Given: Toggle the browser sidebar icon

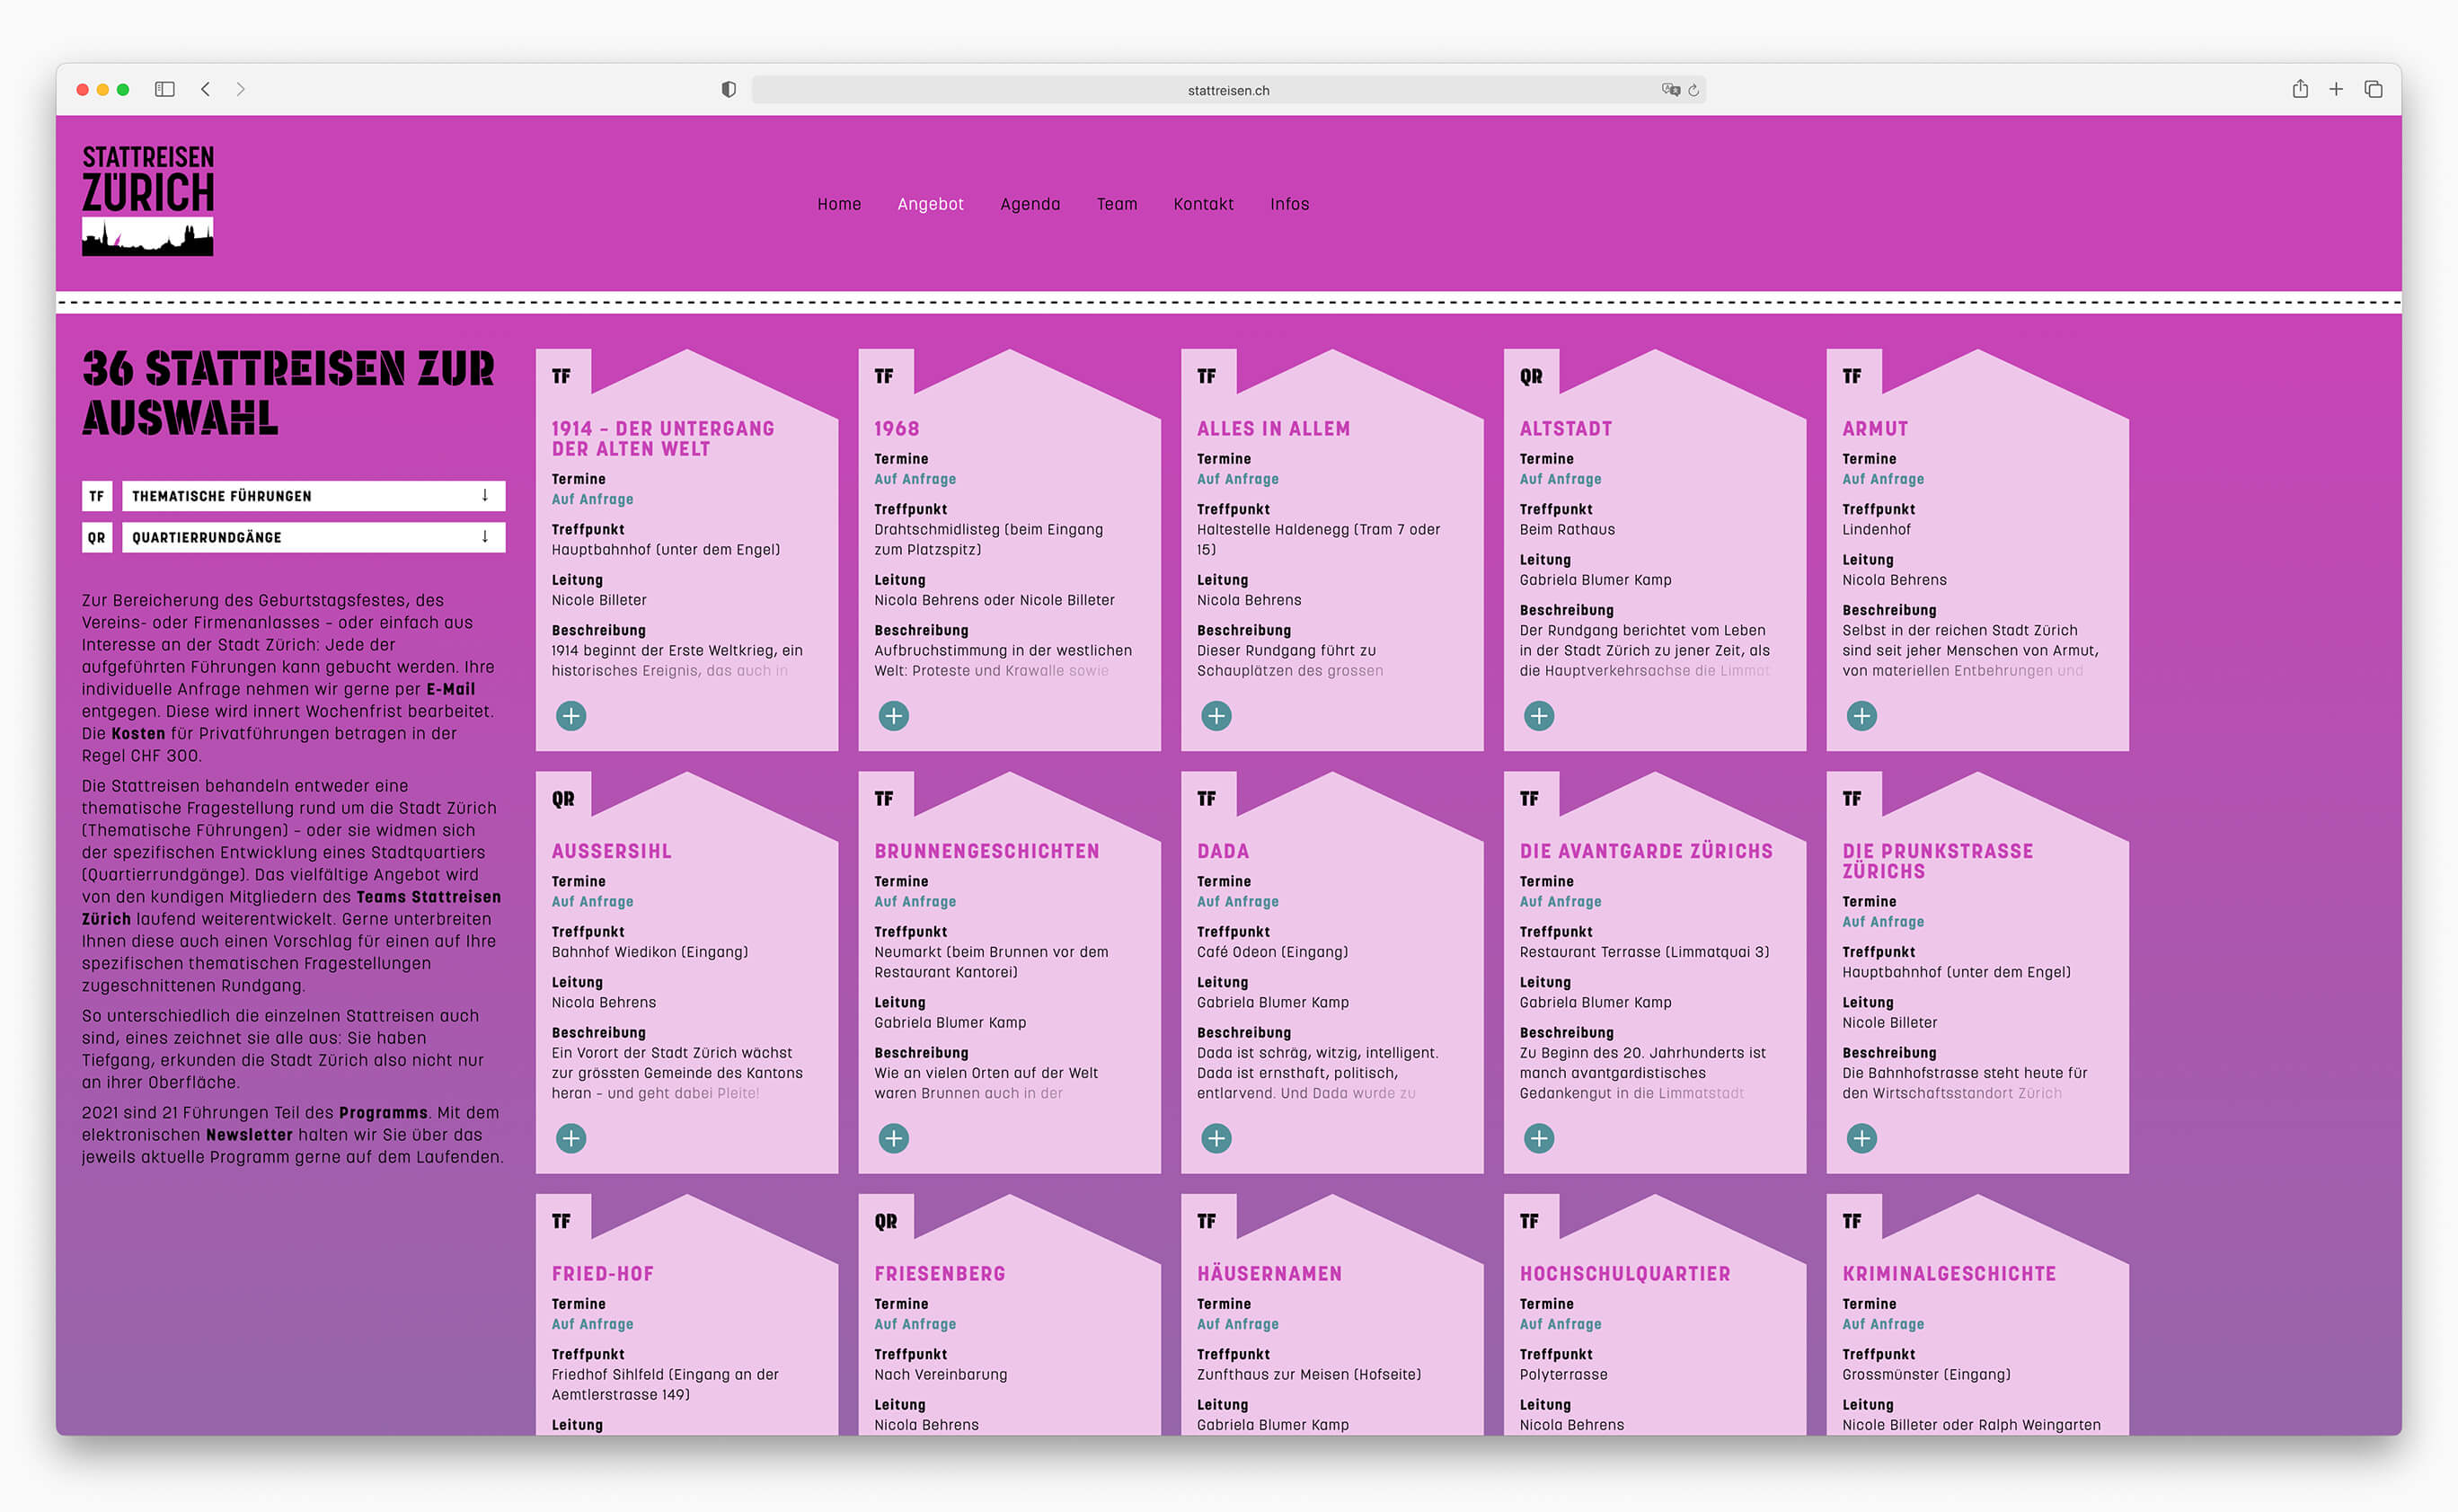Looking at the screenshot, I should [165, 89].
